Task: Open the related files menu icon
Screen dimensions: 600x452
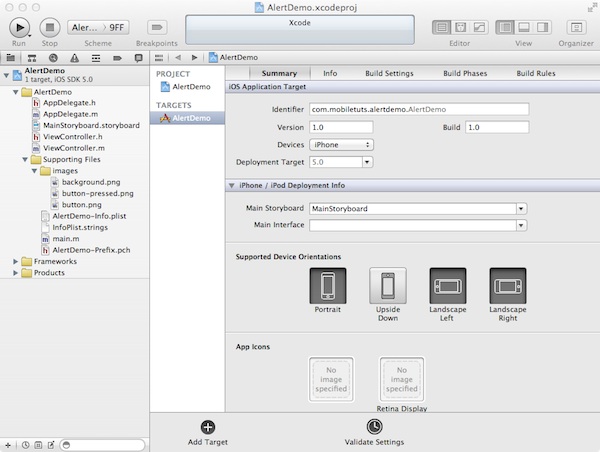Action: point(159,58)
